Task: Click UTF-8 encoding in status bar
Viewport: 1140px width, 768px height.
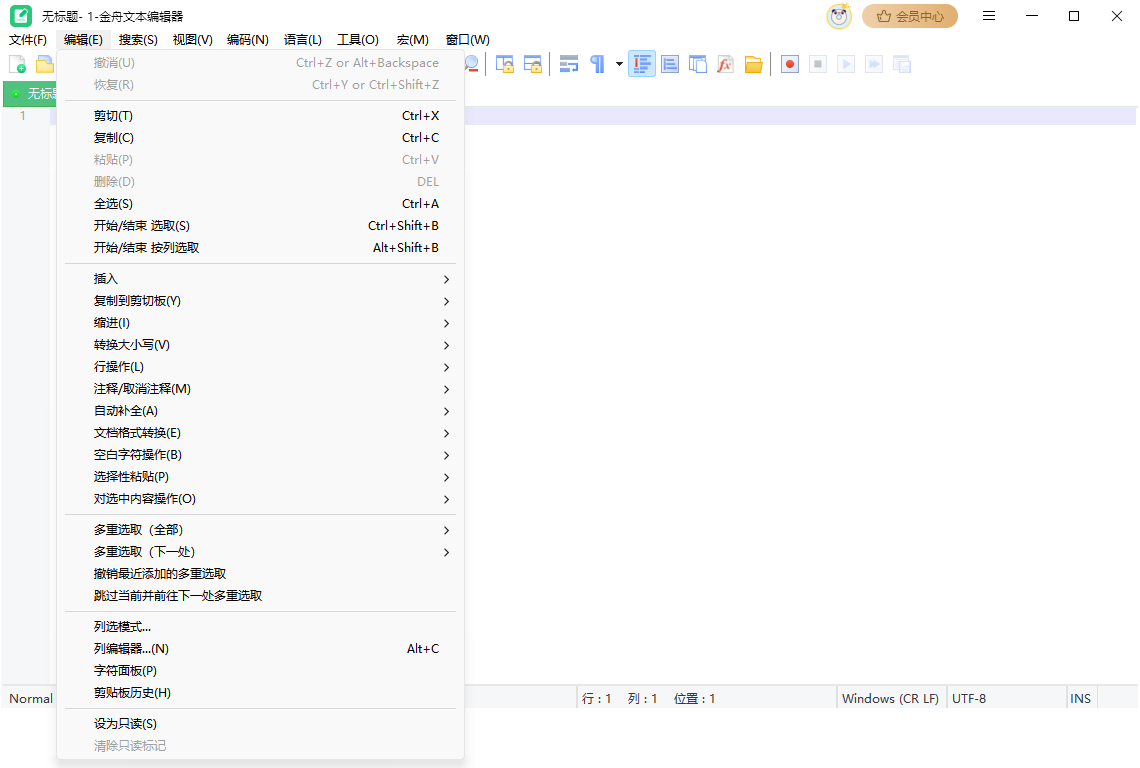Action: tap(969, 698)
